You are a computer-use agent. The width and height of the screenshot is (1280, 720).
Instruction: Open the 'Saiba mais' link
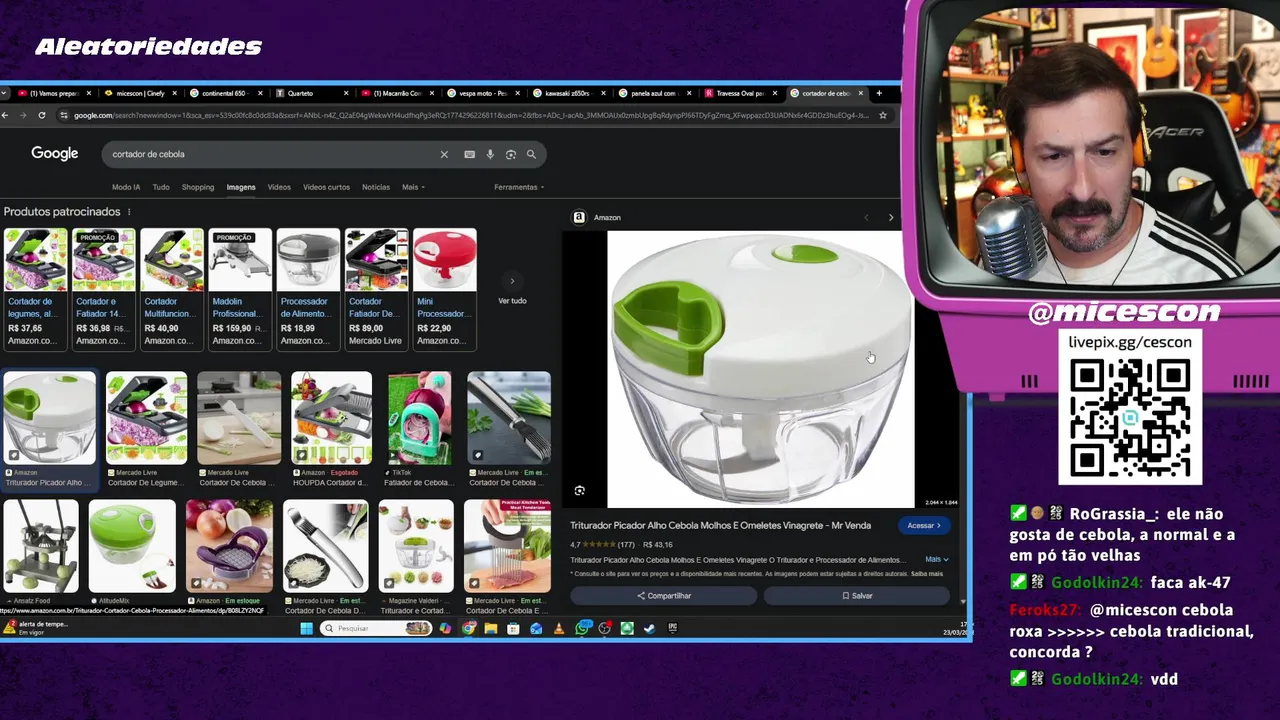pyautogui.click(x=927, y=574)
